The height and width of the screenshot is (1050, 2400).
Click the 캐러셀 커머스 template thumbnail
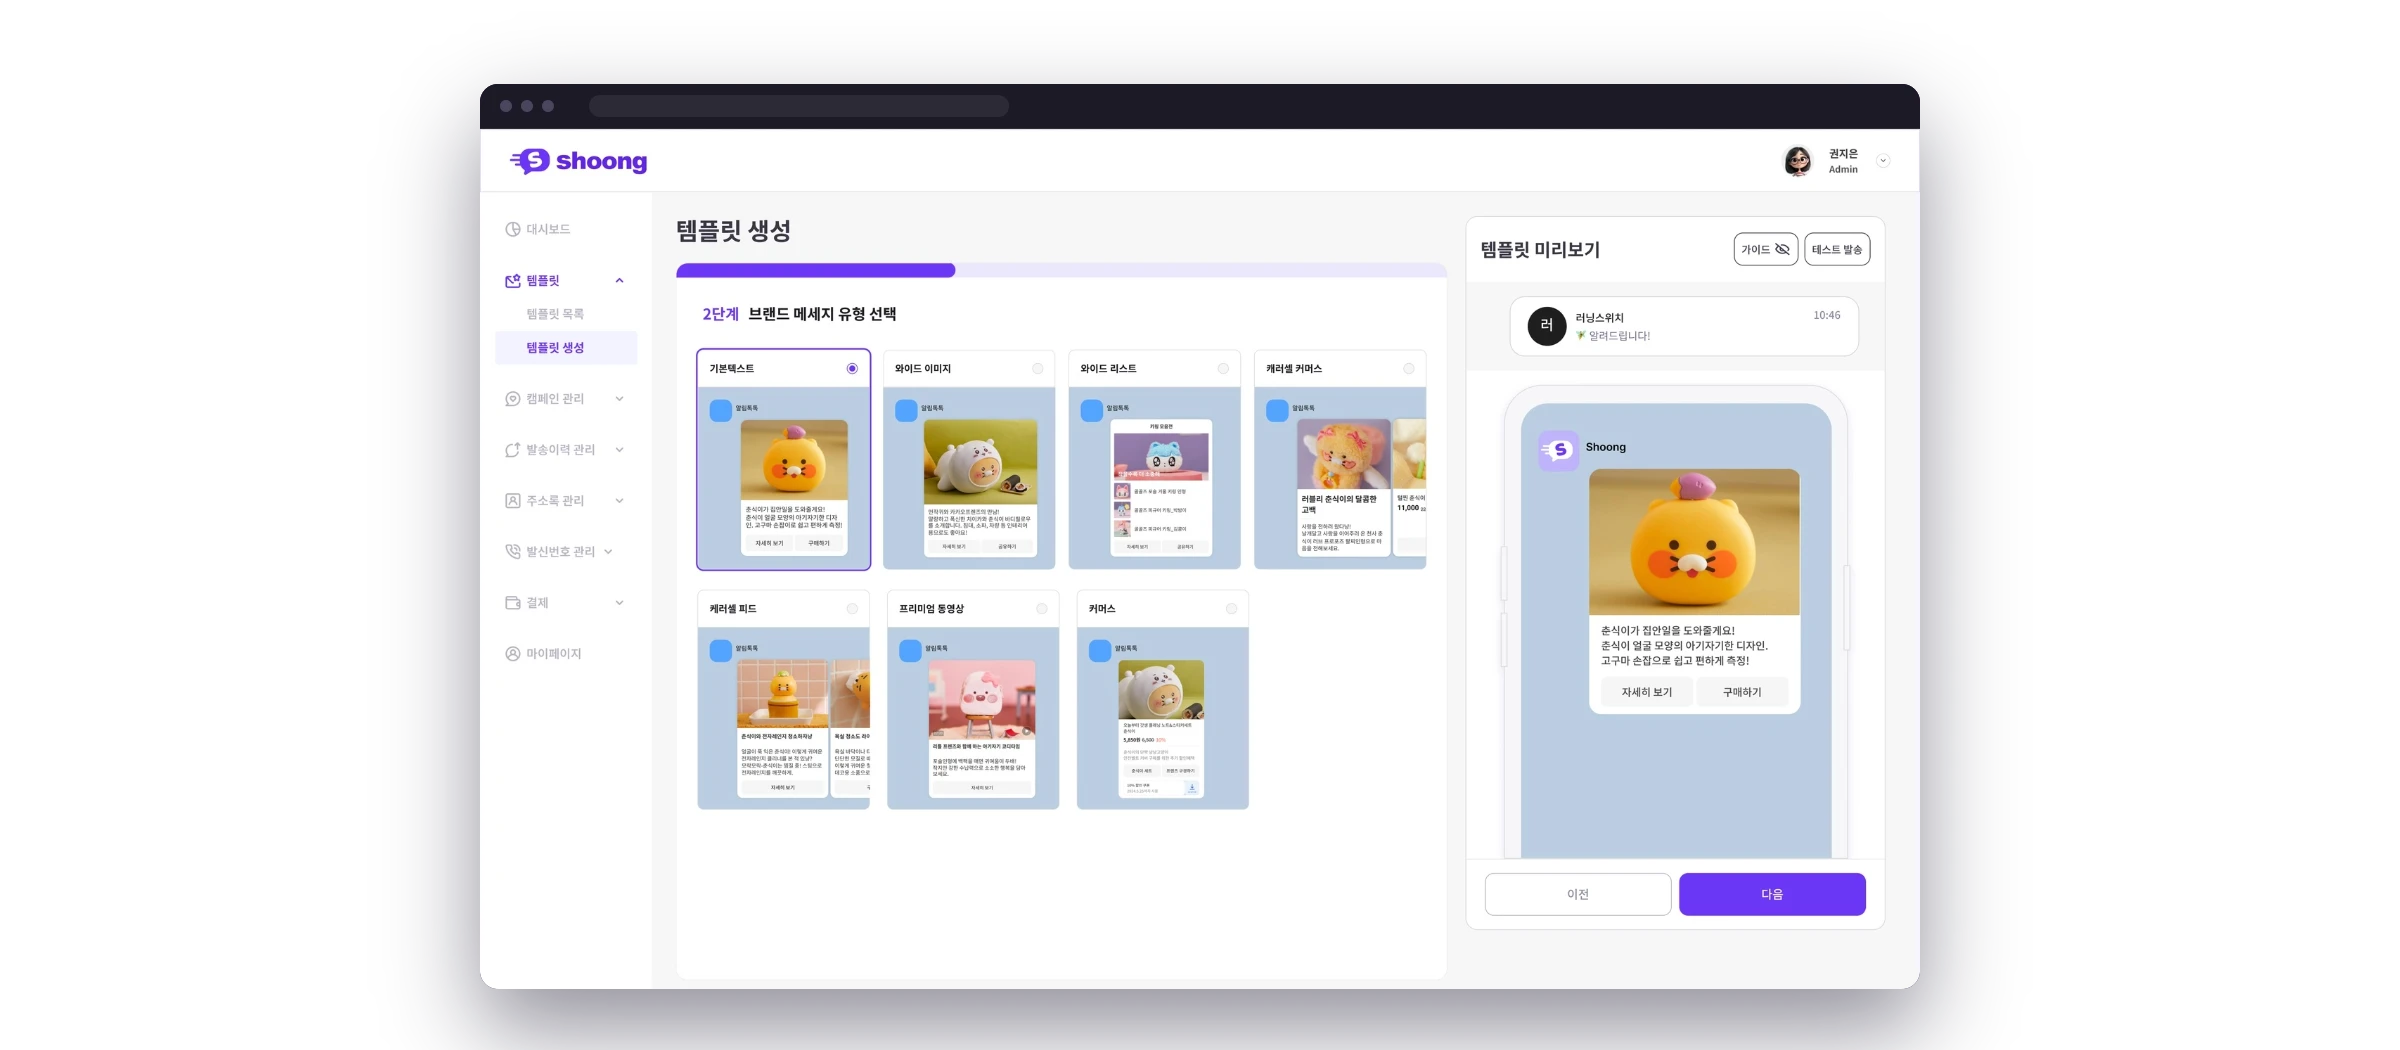point(1340,478)
